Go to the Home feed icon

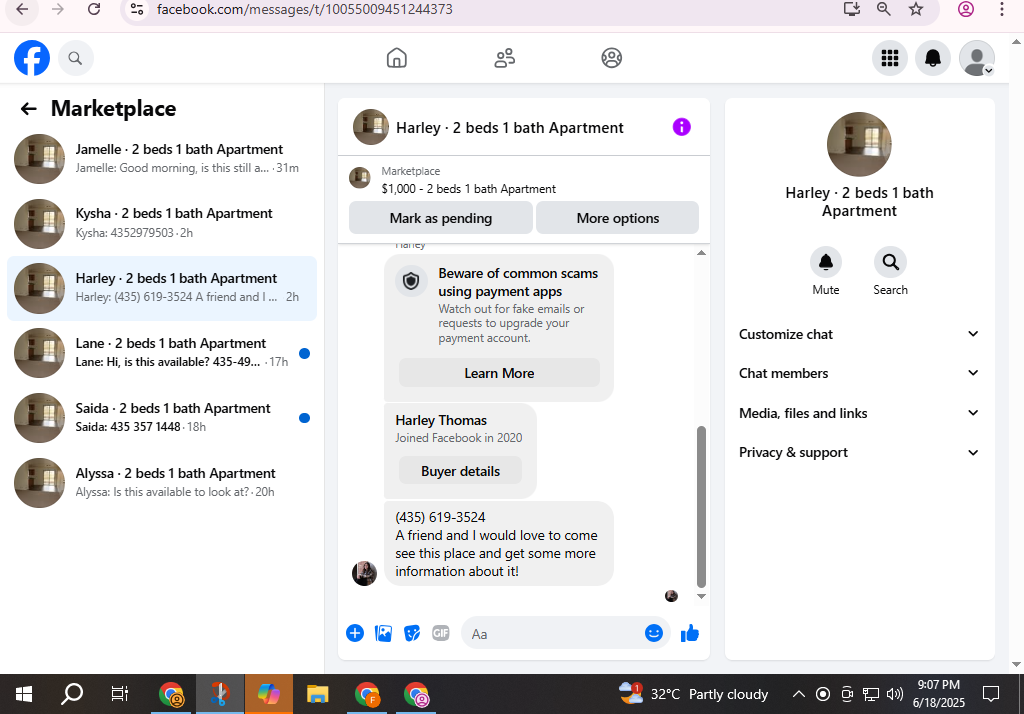396,58
